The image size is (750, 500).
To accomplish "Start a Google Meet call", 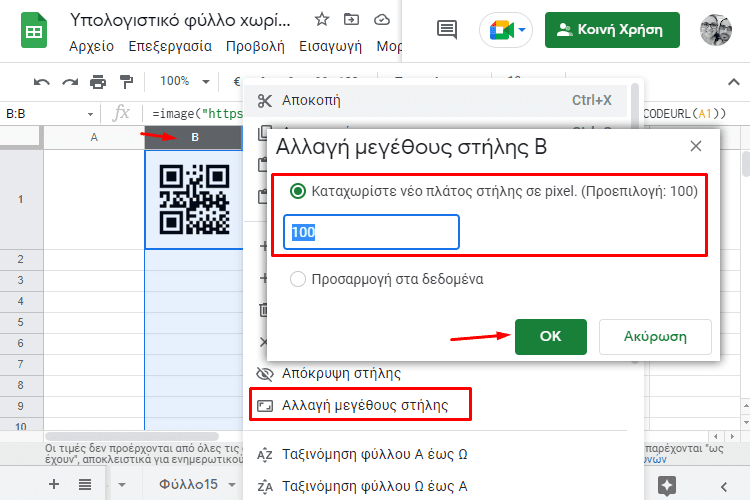I will pos(500,30).
